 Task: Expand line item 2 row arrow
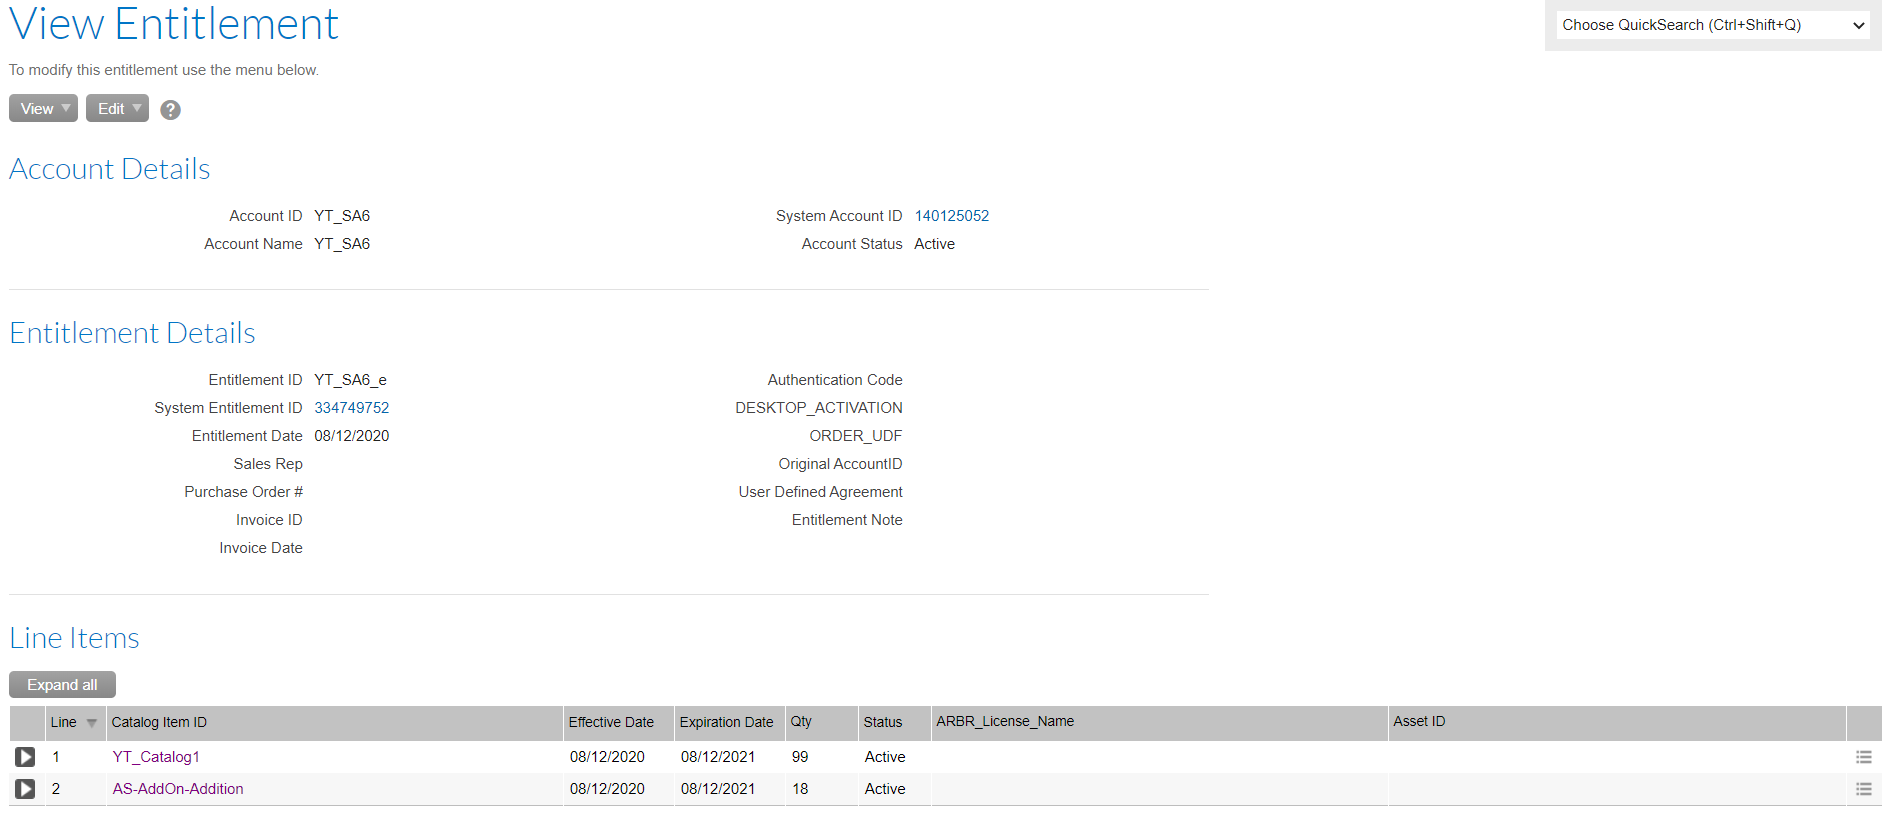pyautogui.click(x=25, y=789)
